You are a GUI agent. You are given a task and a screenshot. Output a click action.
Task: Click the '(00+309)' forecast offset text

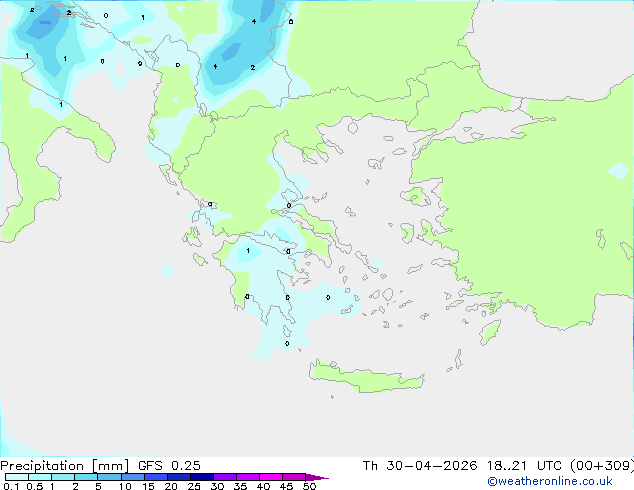click(x=602, y=466)
